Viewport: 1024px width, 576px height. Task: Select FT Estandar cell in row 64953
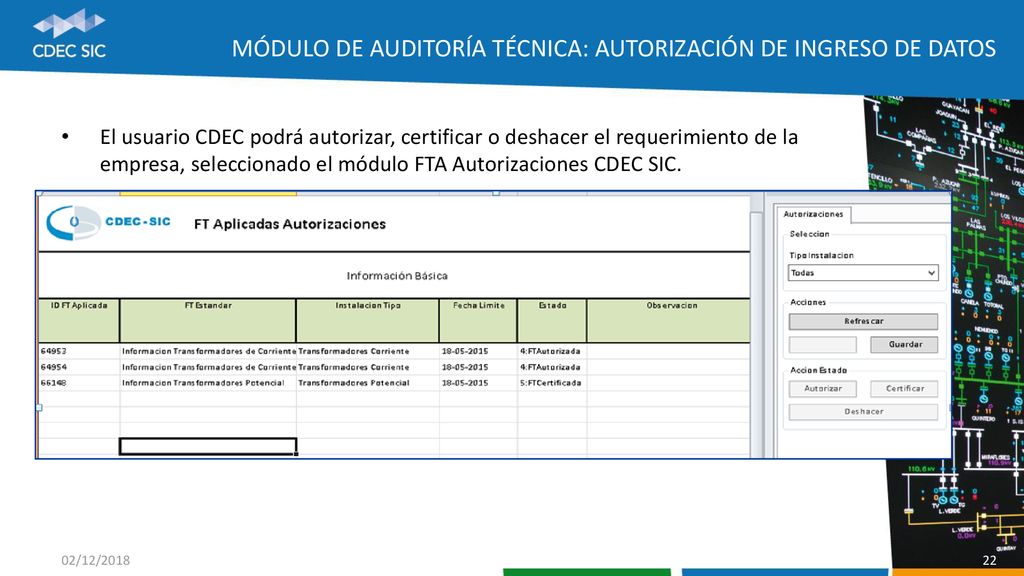click(208, 351)
